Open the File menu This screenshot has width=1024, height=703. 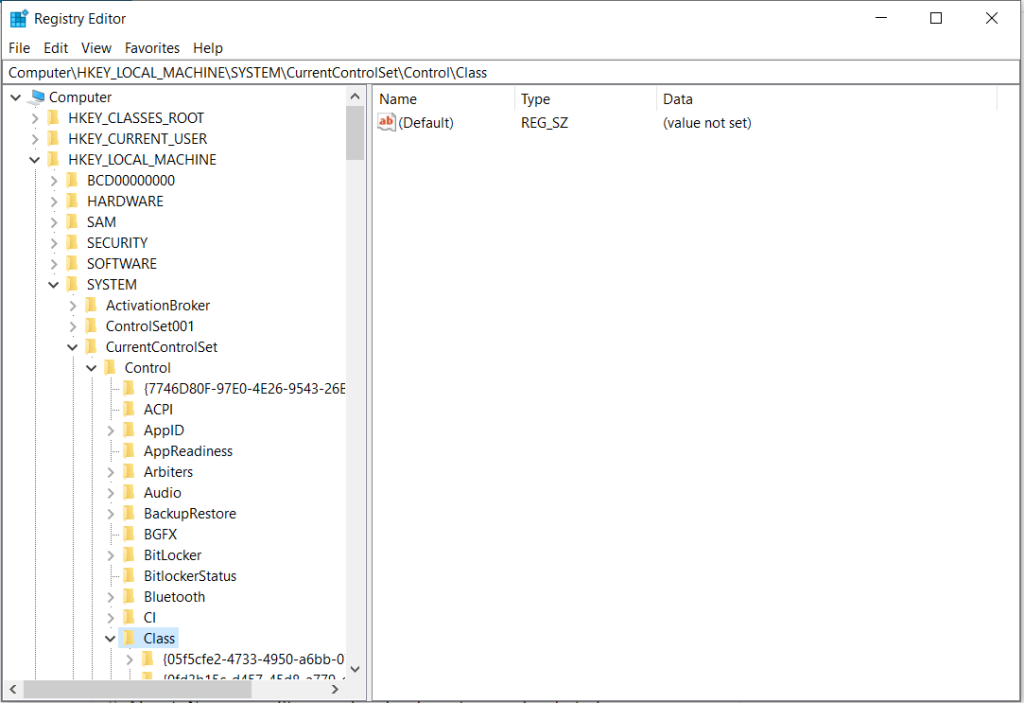click(x=19, y=48)
